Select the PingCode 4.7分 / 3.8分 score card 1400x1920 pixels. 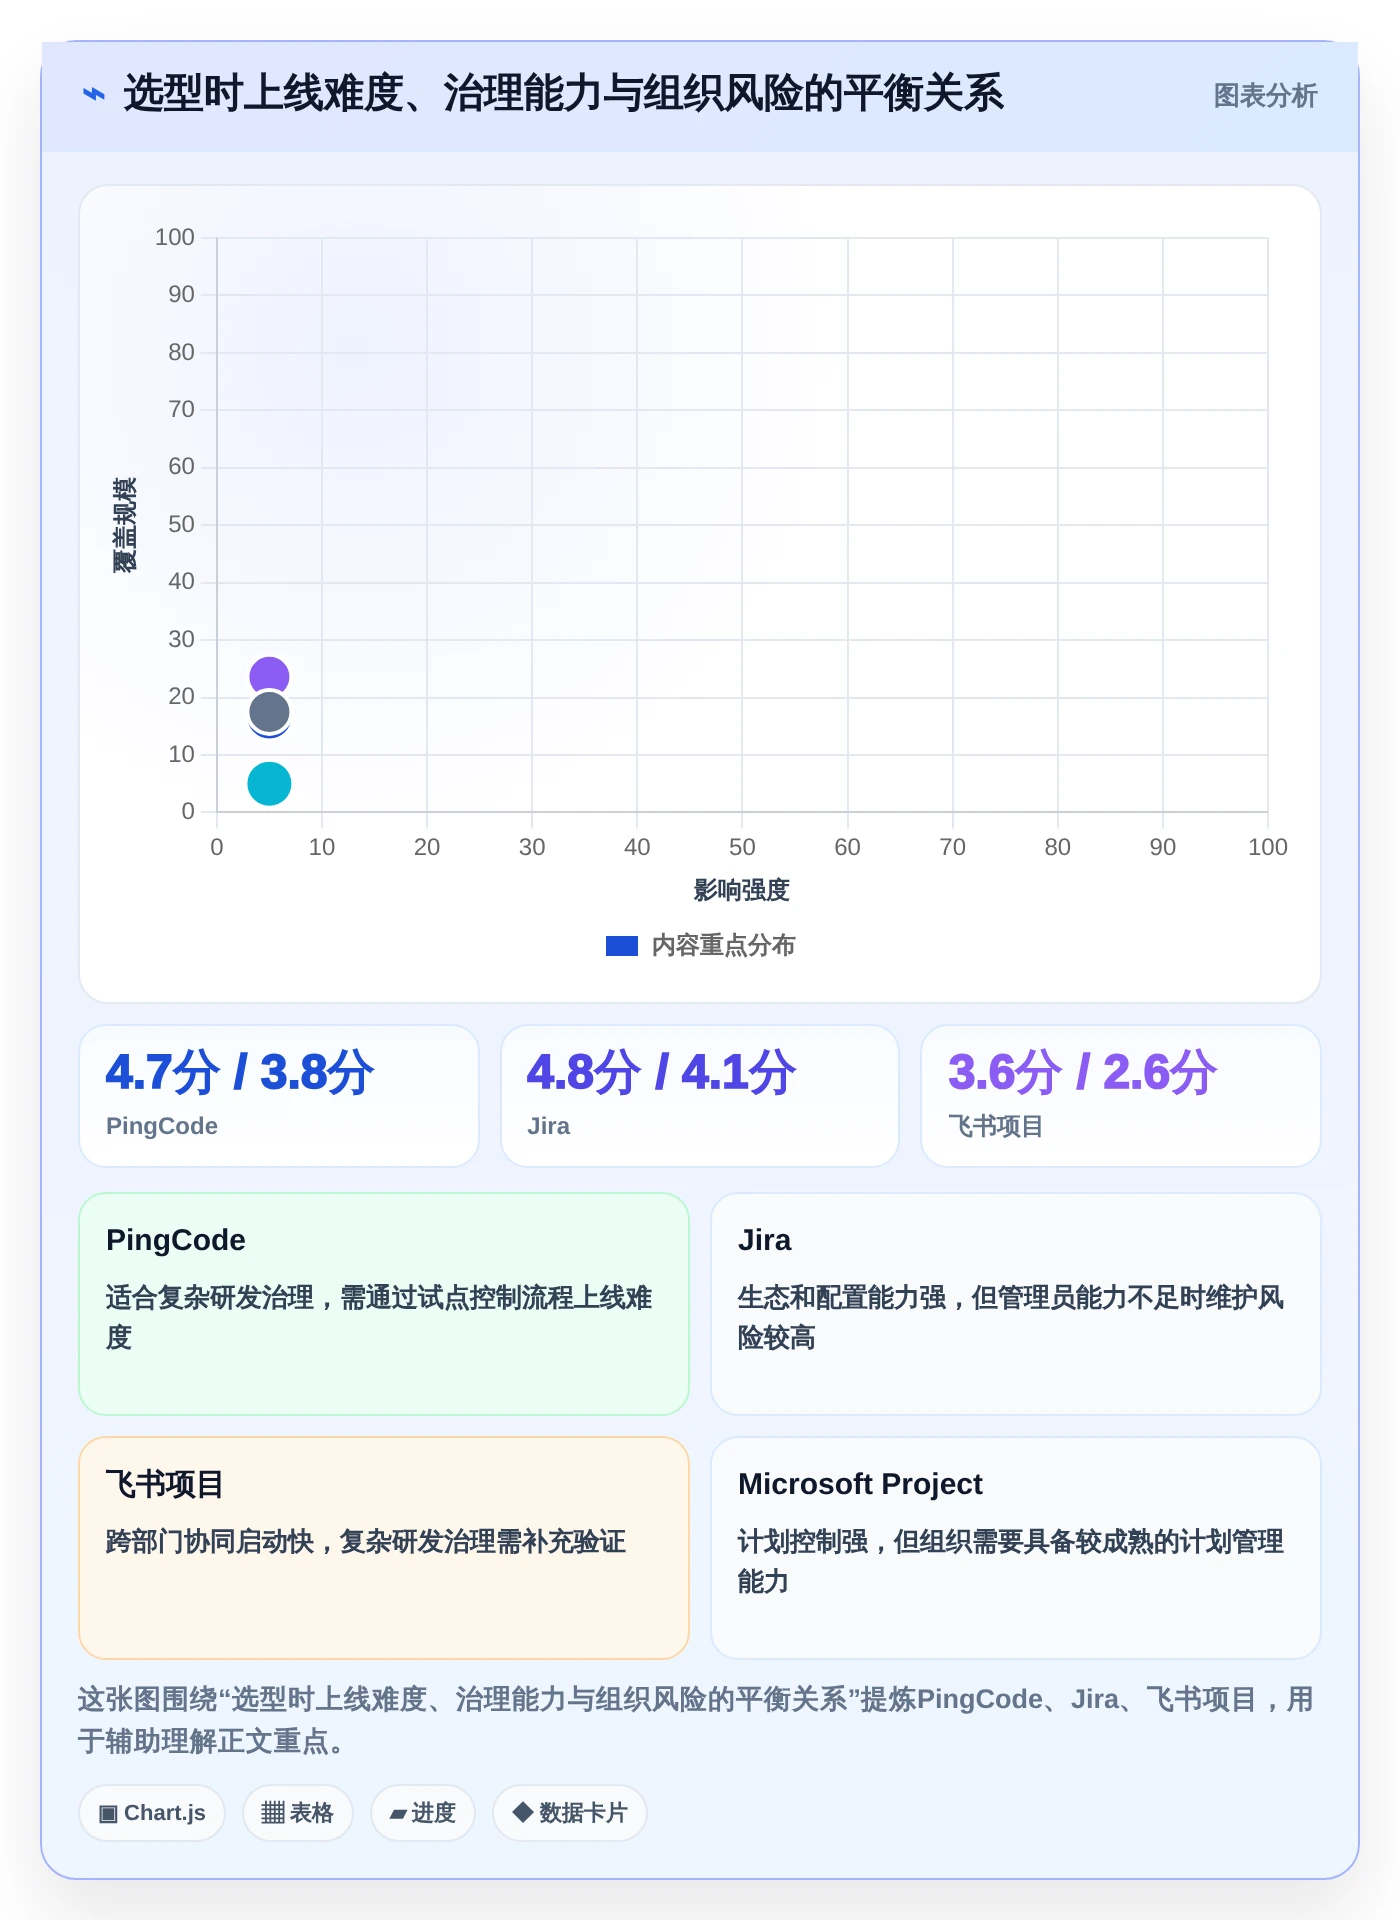coord(279,1096)
